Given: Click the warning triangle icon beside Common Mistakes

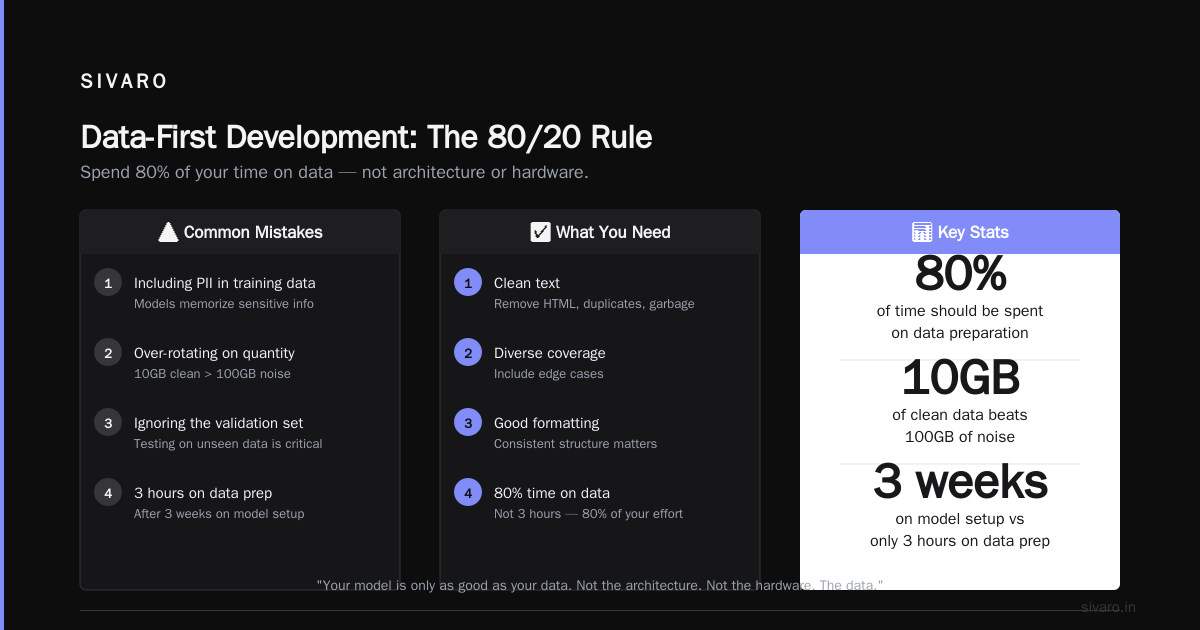Looking at the screenshot, I should [168, 232].
